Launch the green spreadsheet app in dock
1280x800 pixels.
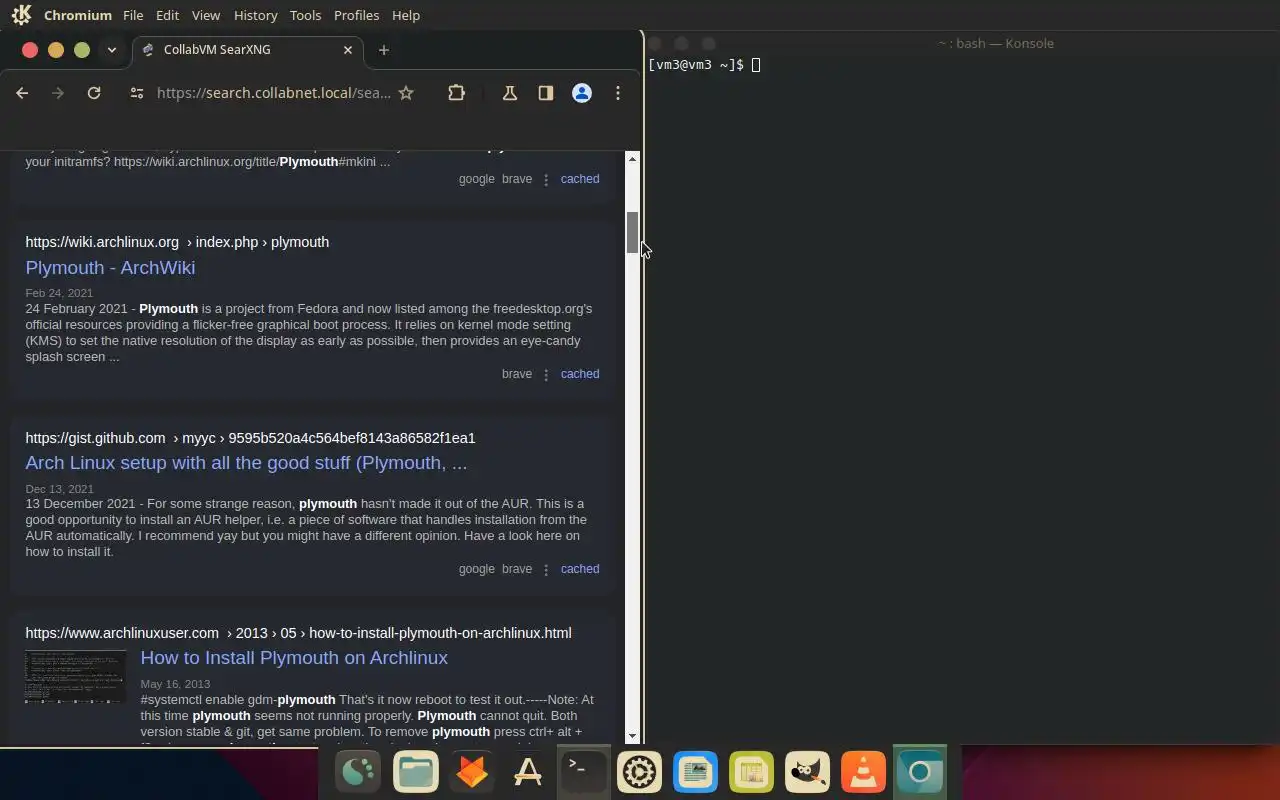point(752,772)
